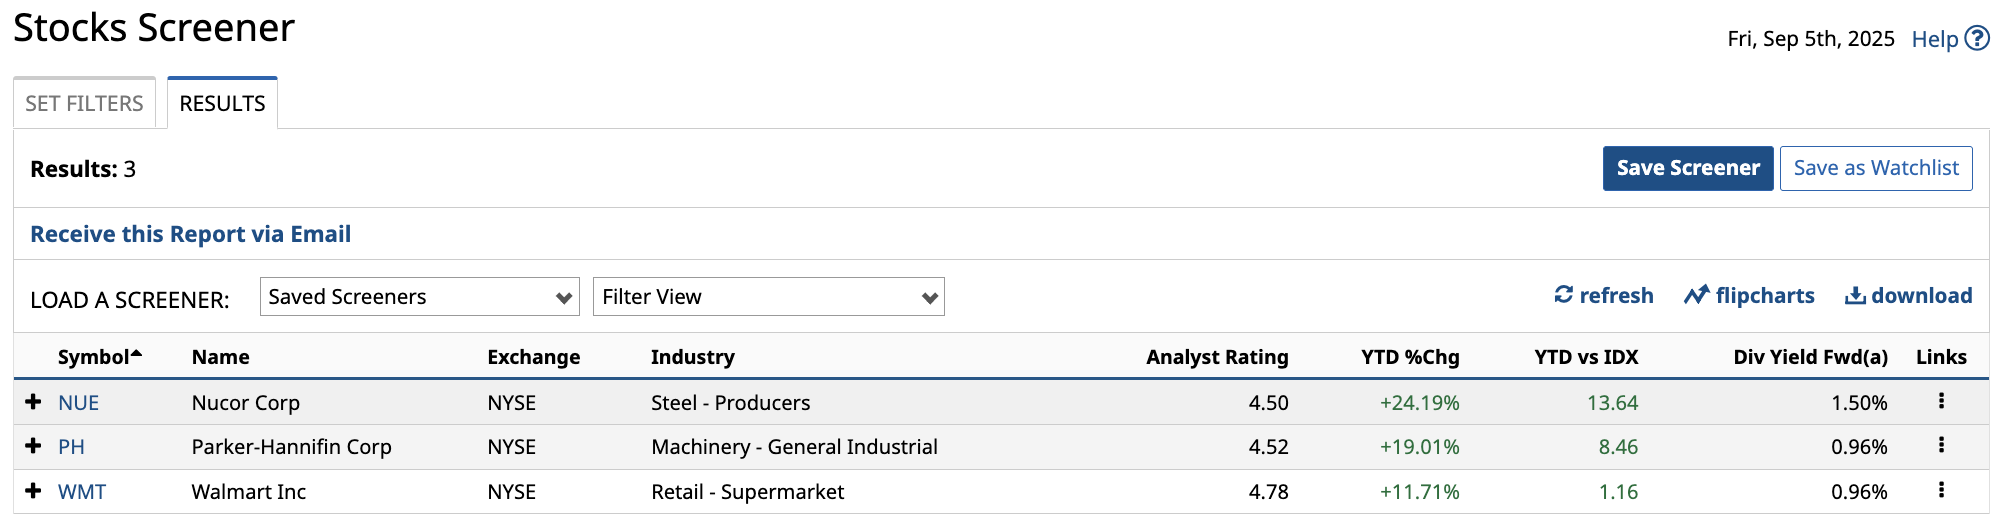Open links menu for Walmart Inc
Screen dimensions: 2008x530
pyautogui.click(x=1941, y=490)
